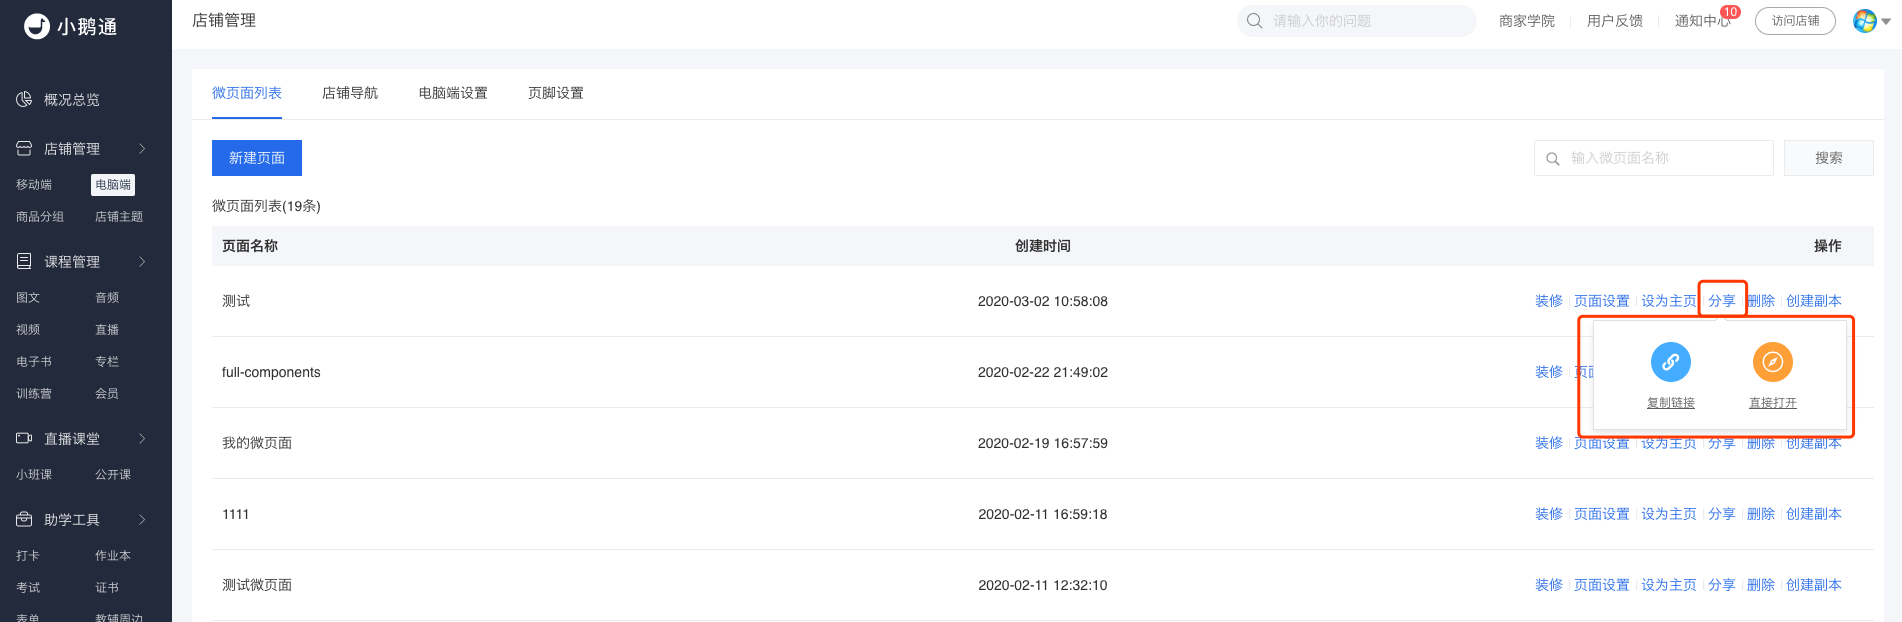Open the user avatar icon in header
Viewport: 1902px width, 622px height.
click(1864, 21)
